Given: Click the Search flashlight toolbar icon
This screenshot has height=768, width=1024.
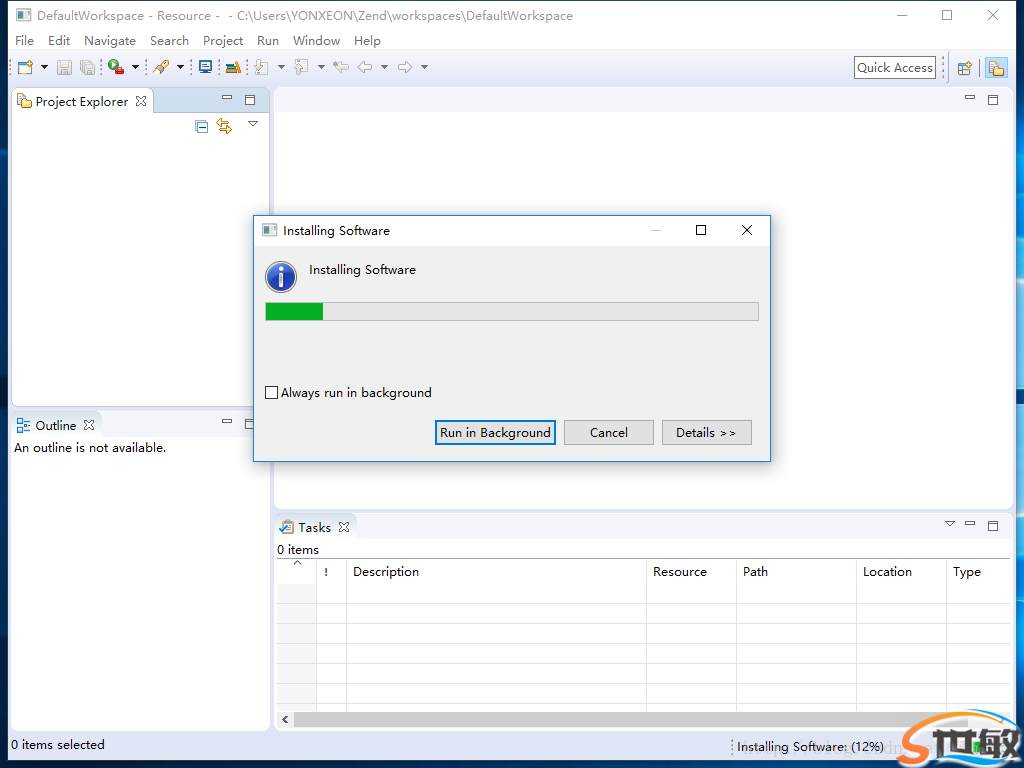Looking at the screenshot, I should (161, 67).
